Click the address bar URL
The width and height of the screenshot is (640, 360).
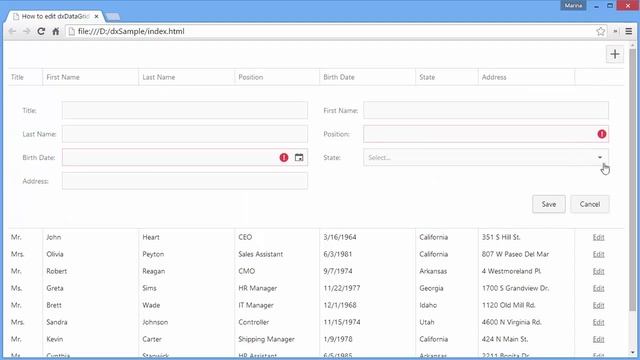click(x=131, y=31)
